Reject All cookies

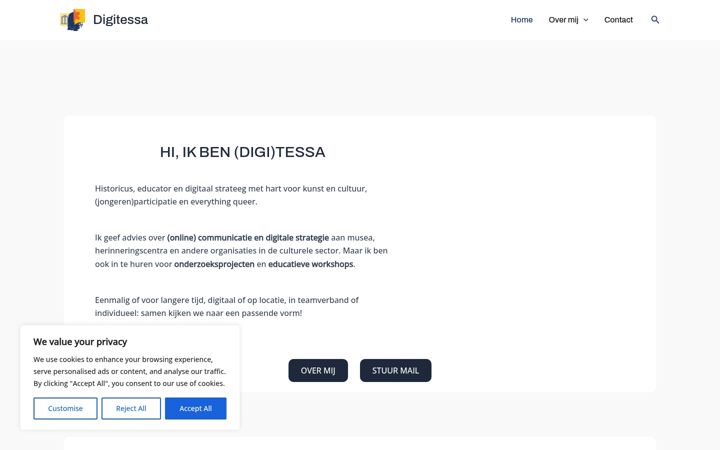[x=131, y=408]
